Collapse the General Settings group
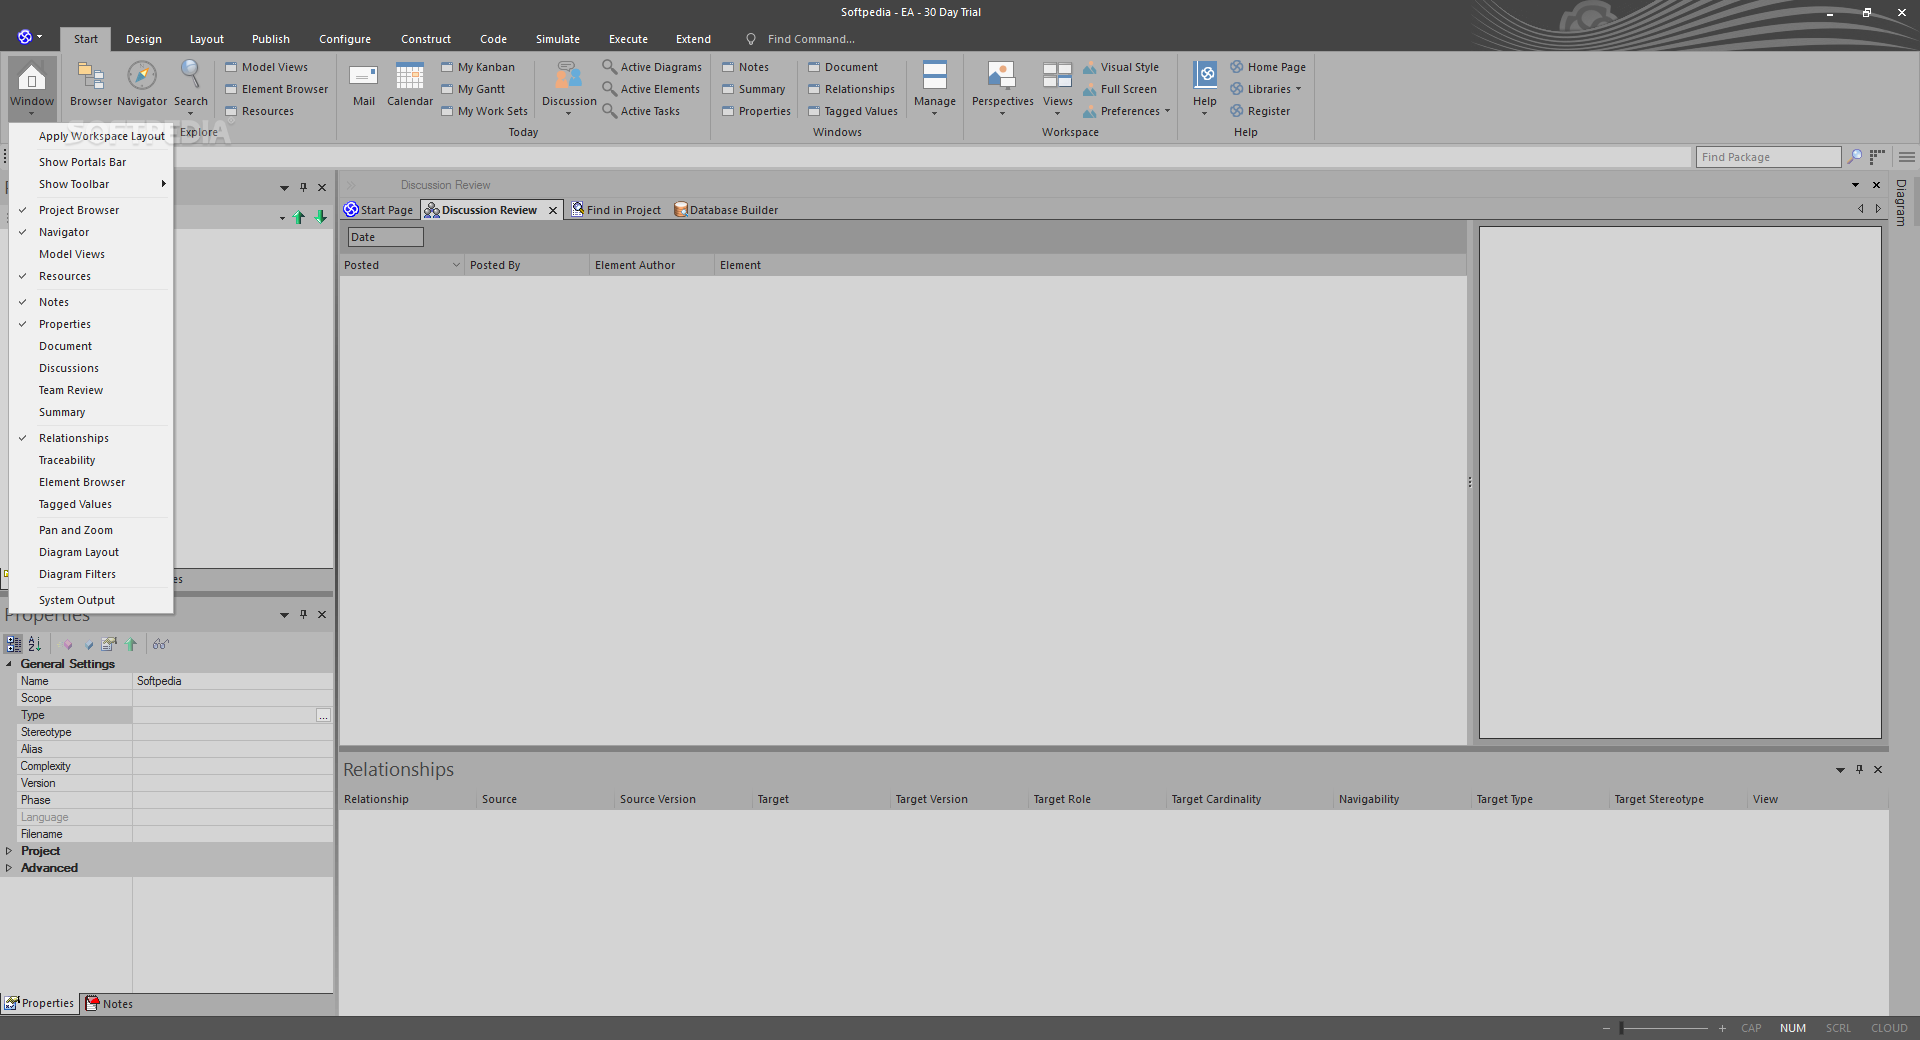This screenshot has height=1040, width=1920. coord(9,664)
